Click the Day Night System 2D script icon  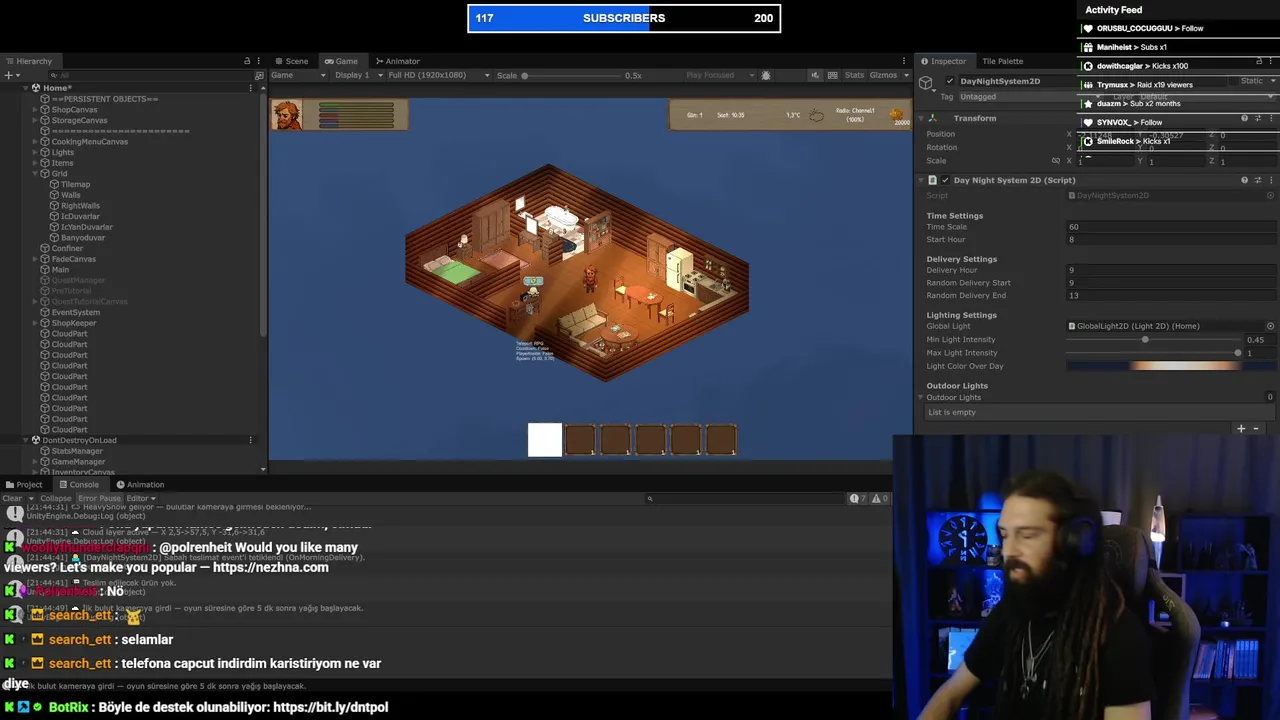coord(933,180)
